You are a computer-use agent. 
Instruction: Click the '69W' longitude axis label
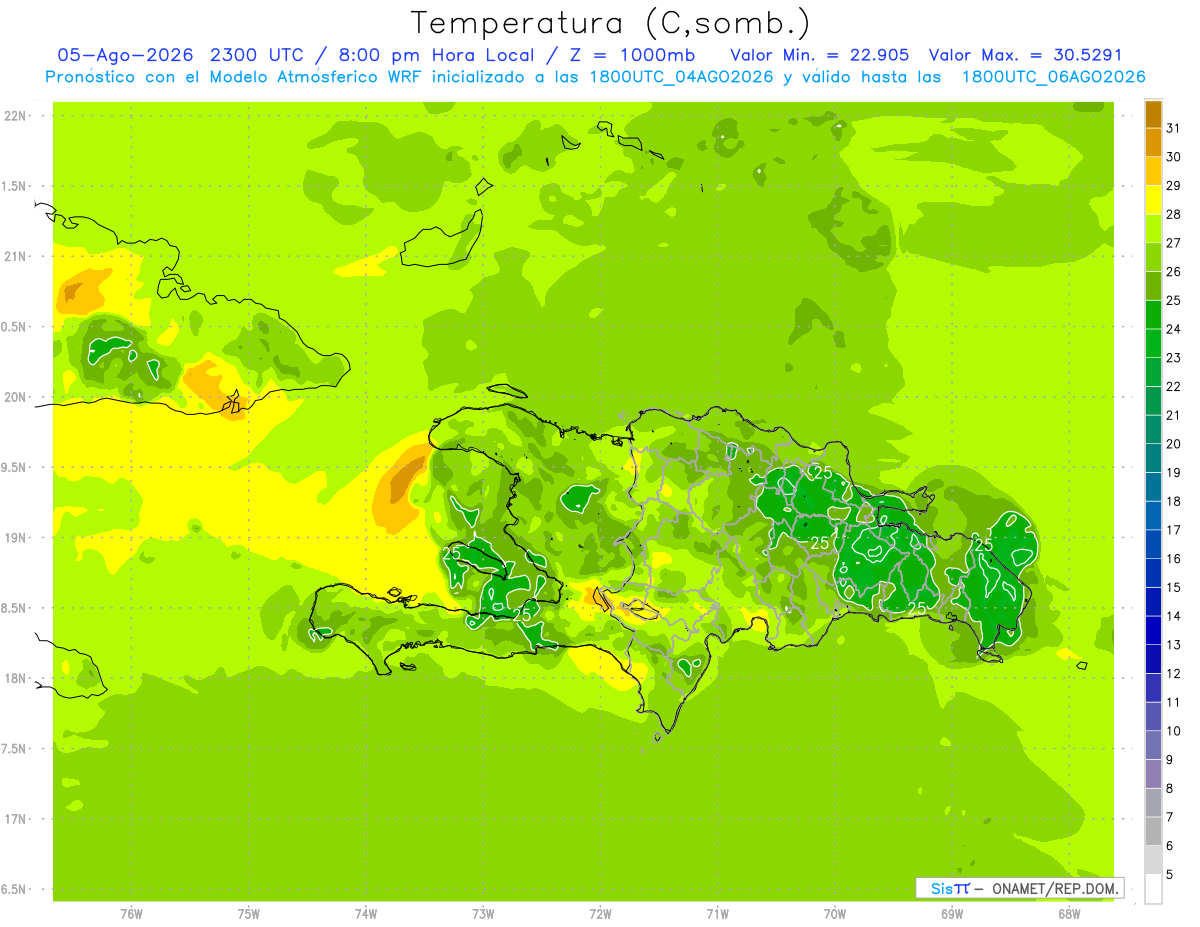point(952,914)
